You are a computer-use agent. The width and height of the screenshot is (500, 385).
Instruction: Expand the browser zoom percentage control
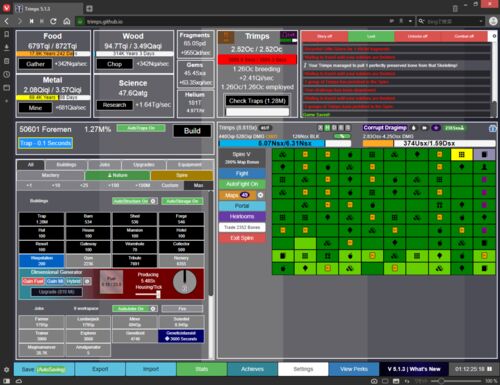click(491, 381)
